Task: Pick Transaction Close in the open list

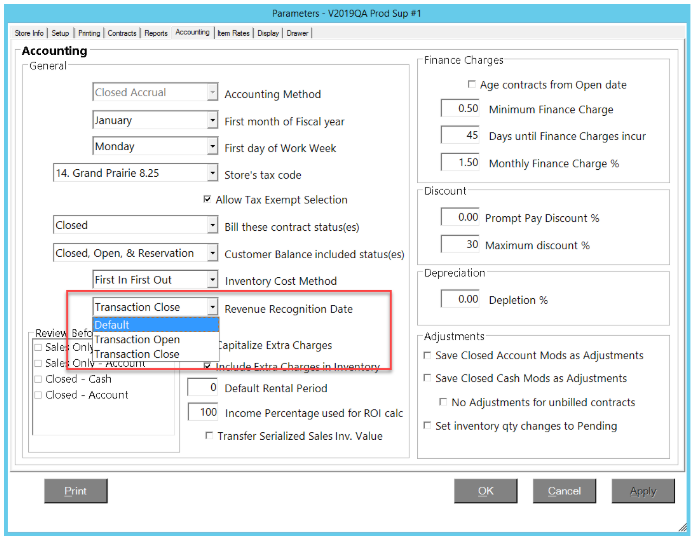Action: coord(137,354)
